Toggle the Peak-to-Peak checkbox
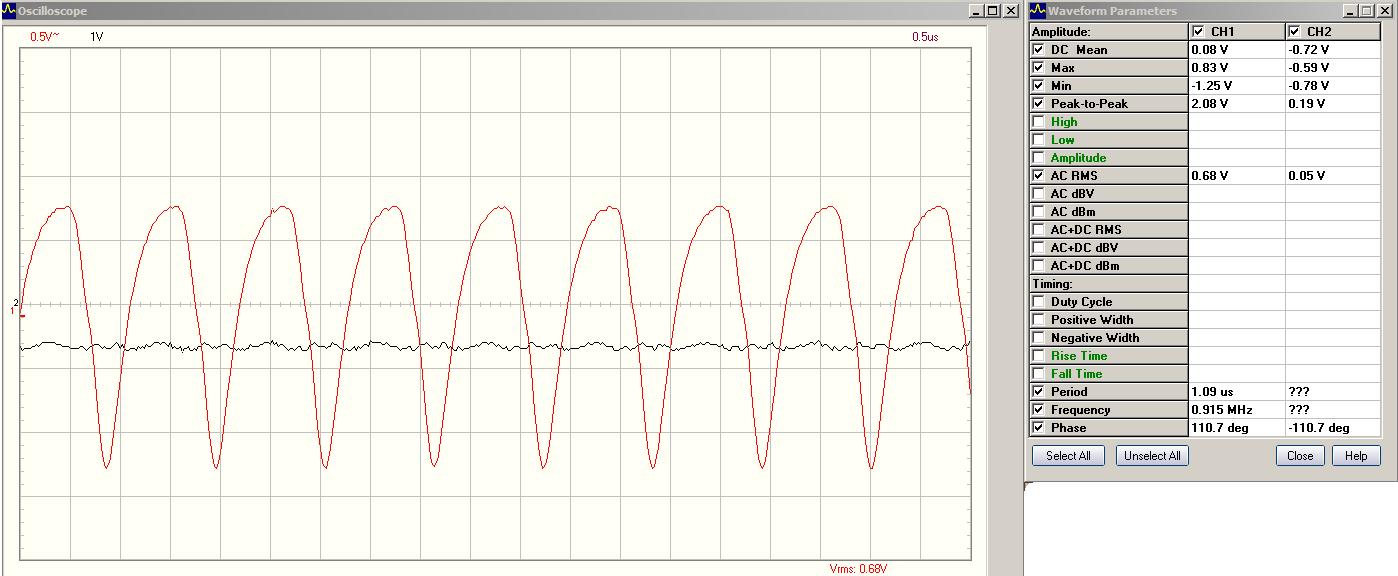The height and width of the screenshot is (576, 1398). (x=1037, y=103)
